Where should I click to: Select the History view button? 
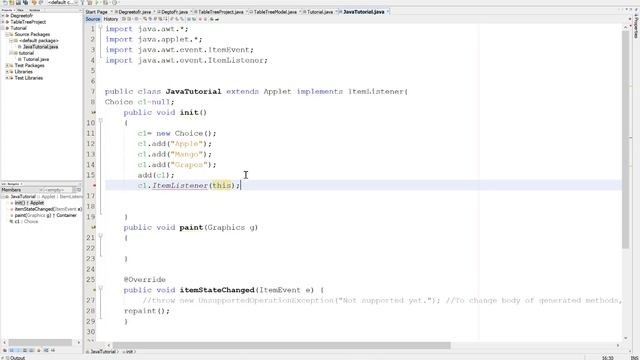[x=111, y=19]
